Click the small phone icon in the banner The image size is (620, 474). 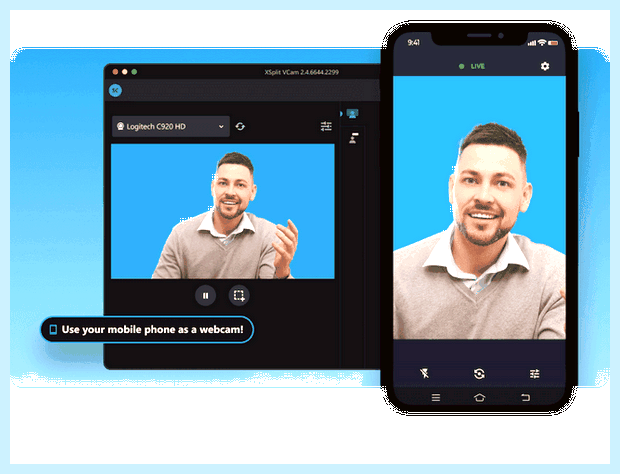click(x=53, y=329)
